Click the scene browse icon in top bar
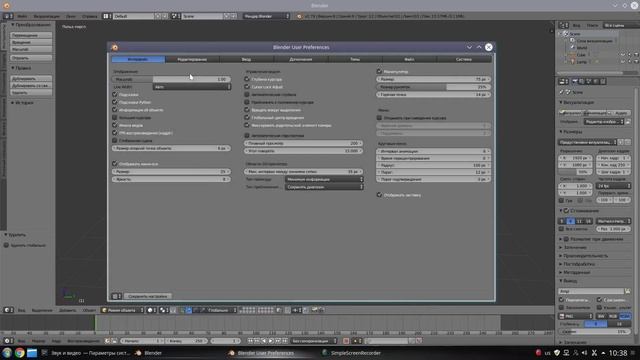 tap(176, 16)
